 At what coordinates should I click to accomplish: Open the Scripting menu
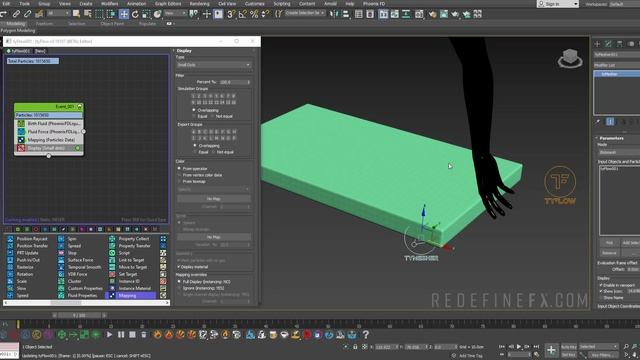pyautogui.click(x=282, y=4)
